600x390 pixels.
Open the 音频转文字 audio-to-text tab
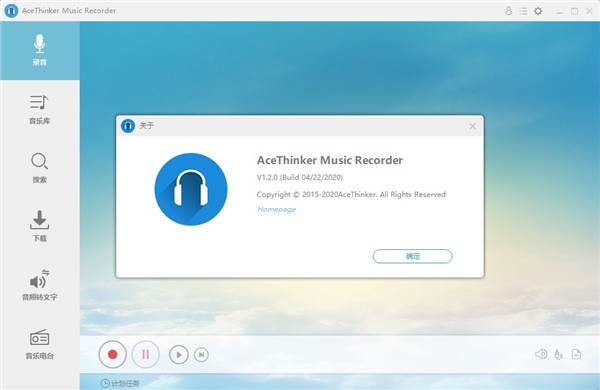(x=40, y=285)
